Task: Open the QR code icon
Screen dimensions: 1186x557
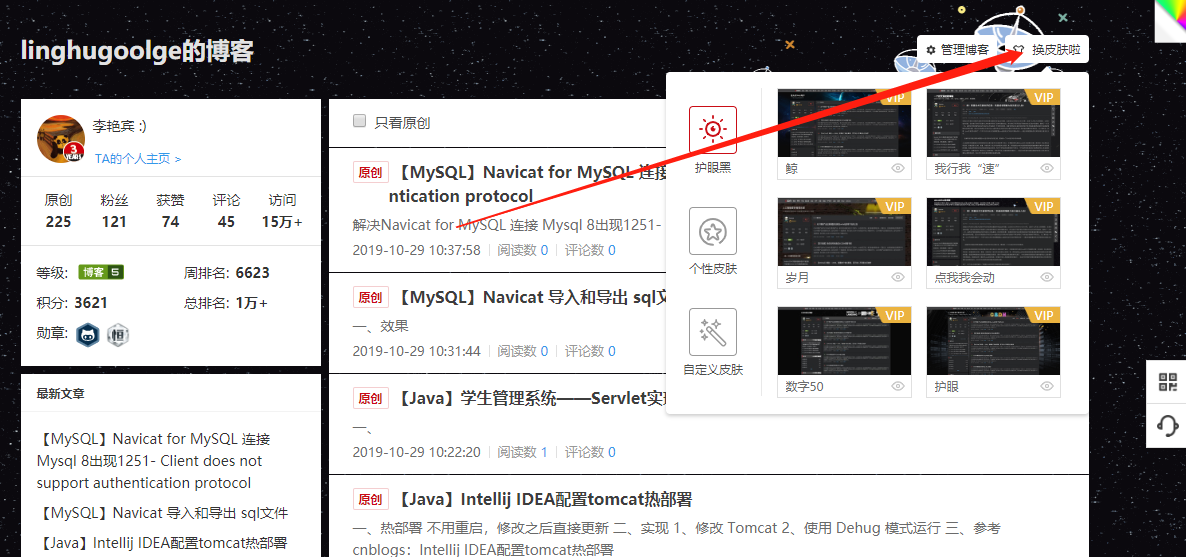Action: click(x=1168, y=382)
